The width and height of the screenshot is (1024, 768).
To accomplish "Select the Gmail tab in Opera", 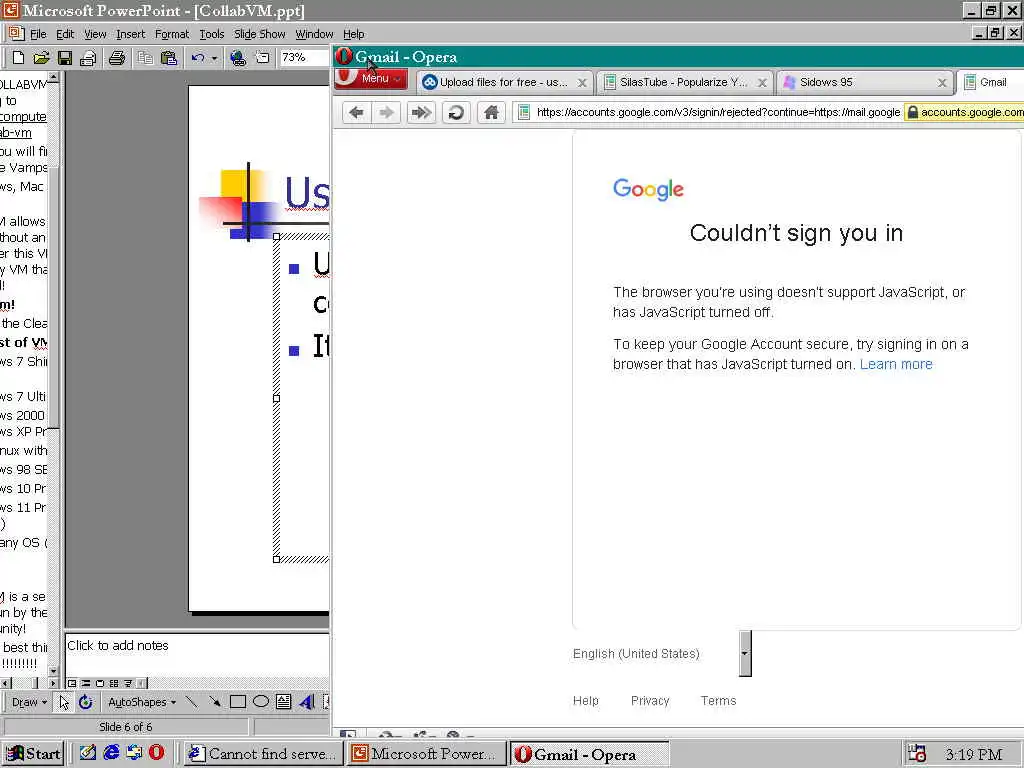I will (x=990, y=82).
